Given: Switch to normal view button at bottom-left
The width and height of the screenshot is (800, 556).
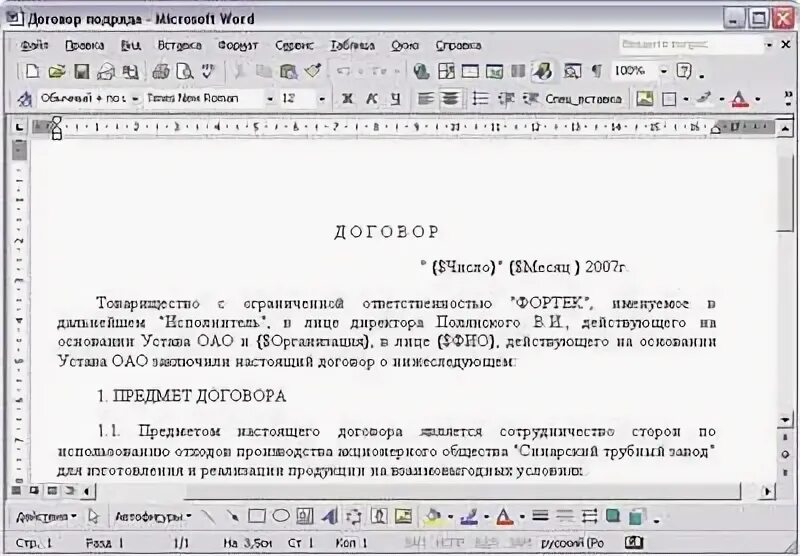Looking at the screenshot, I should point(17,491).
